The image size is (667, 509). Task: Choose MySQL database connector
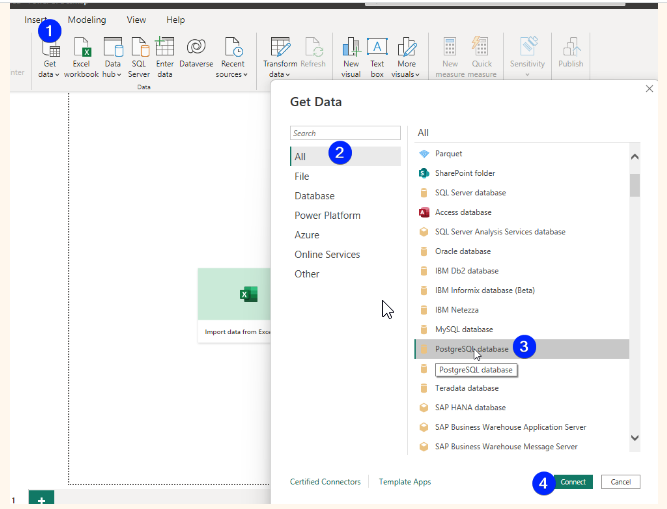[x=522, y=329]
